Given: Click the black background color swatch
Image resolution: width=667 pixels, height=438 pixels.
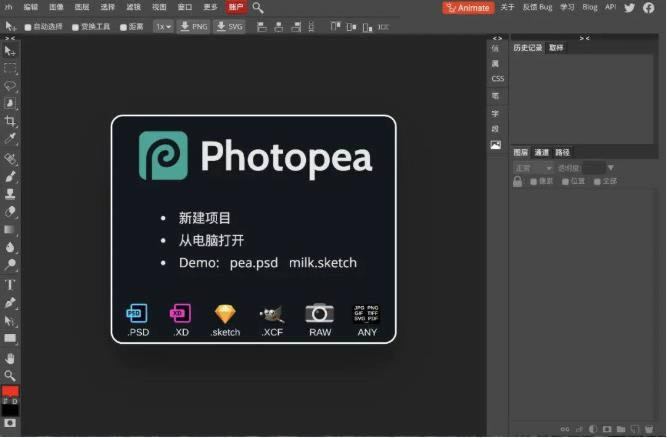Looking at the screenshot, I should 10,410.
